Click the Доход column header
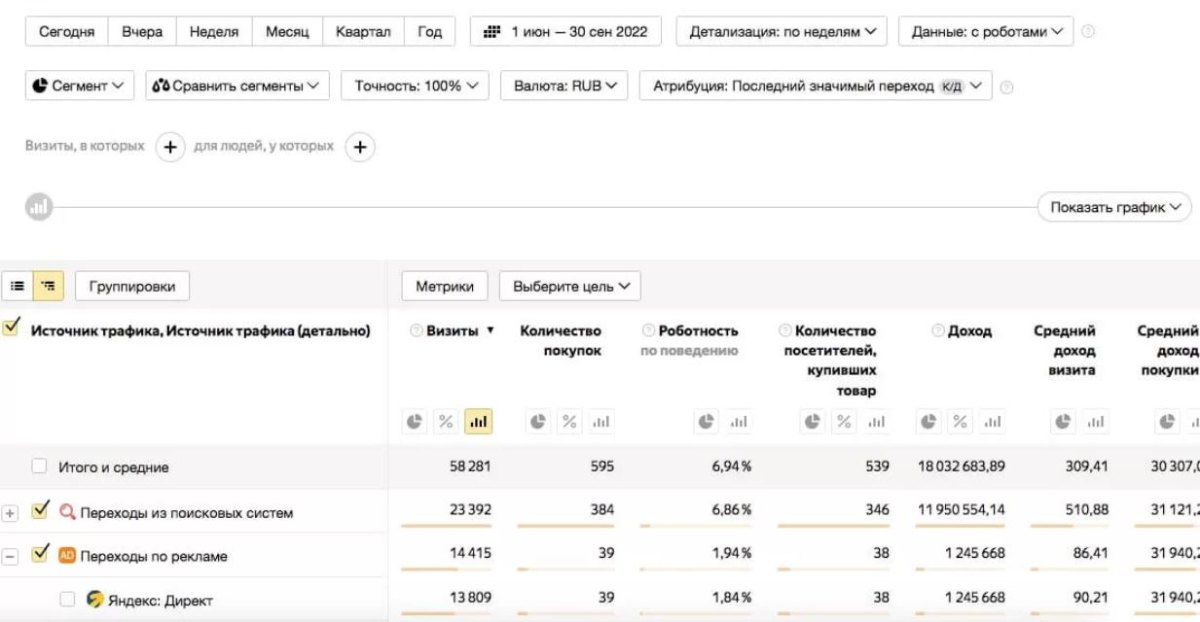 (x=971, y=331)
